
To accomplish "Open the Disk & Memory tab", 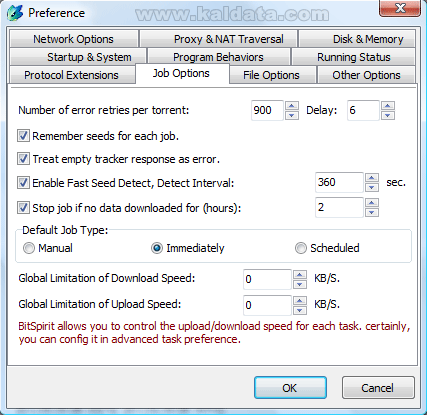I will click(357, 39).
